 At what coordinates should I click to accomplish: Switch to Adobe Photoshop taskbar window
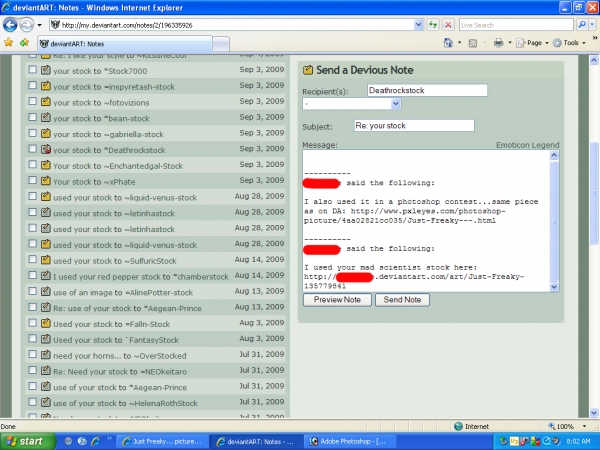point(350,441)
